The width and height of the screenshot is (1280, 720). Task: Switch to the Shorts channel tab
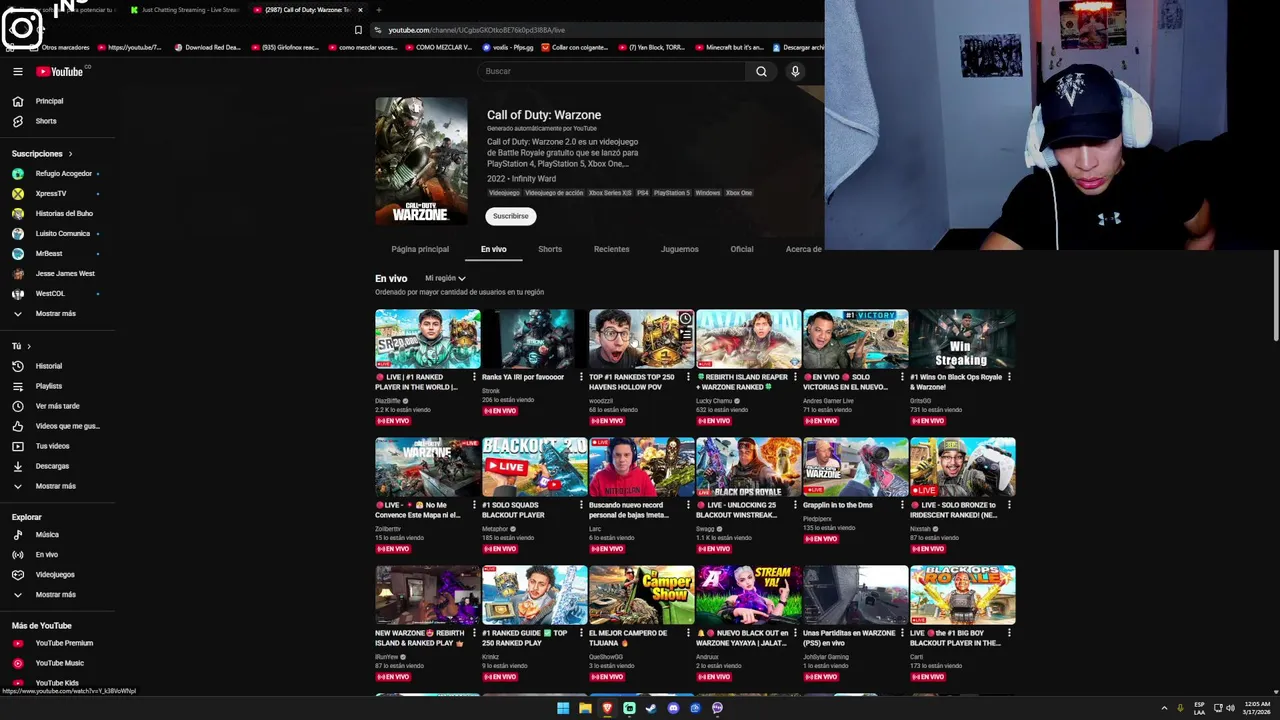pos(550,249)
